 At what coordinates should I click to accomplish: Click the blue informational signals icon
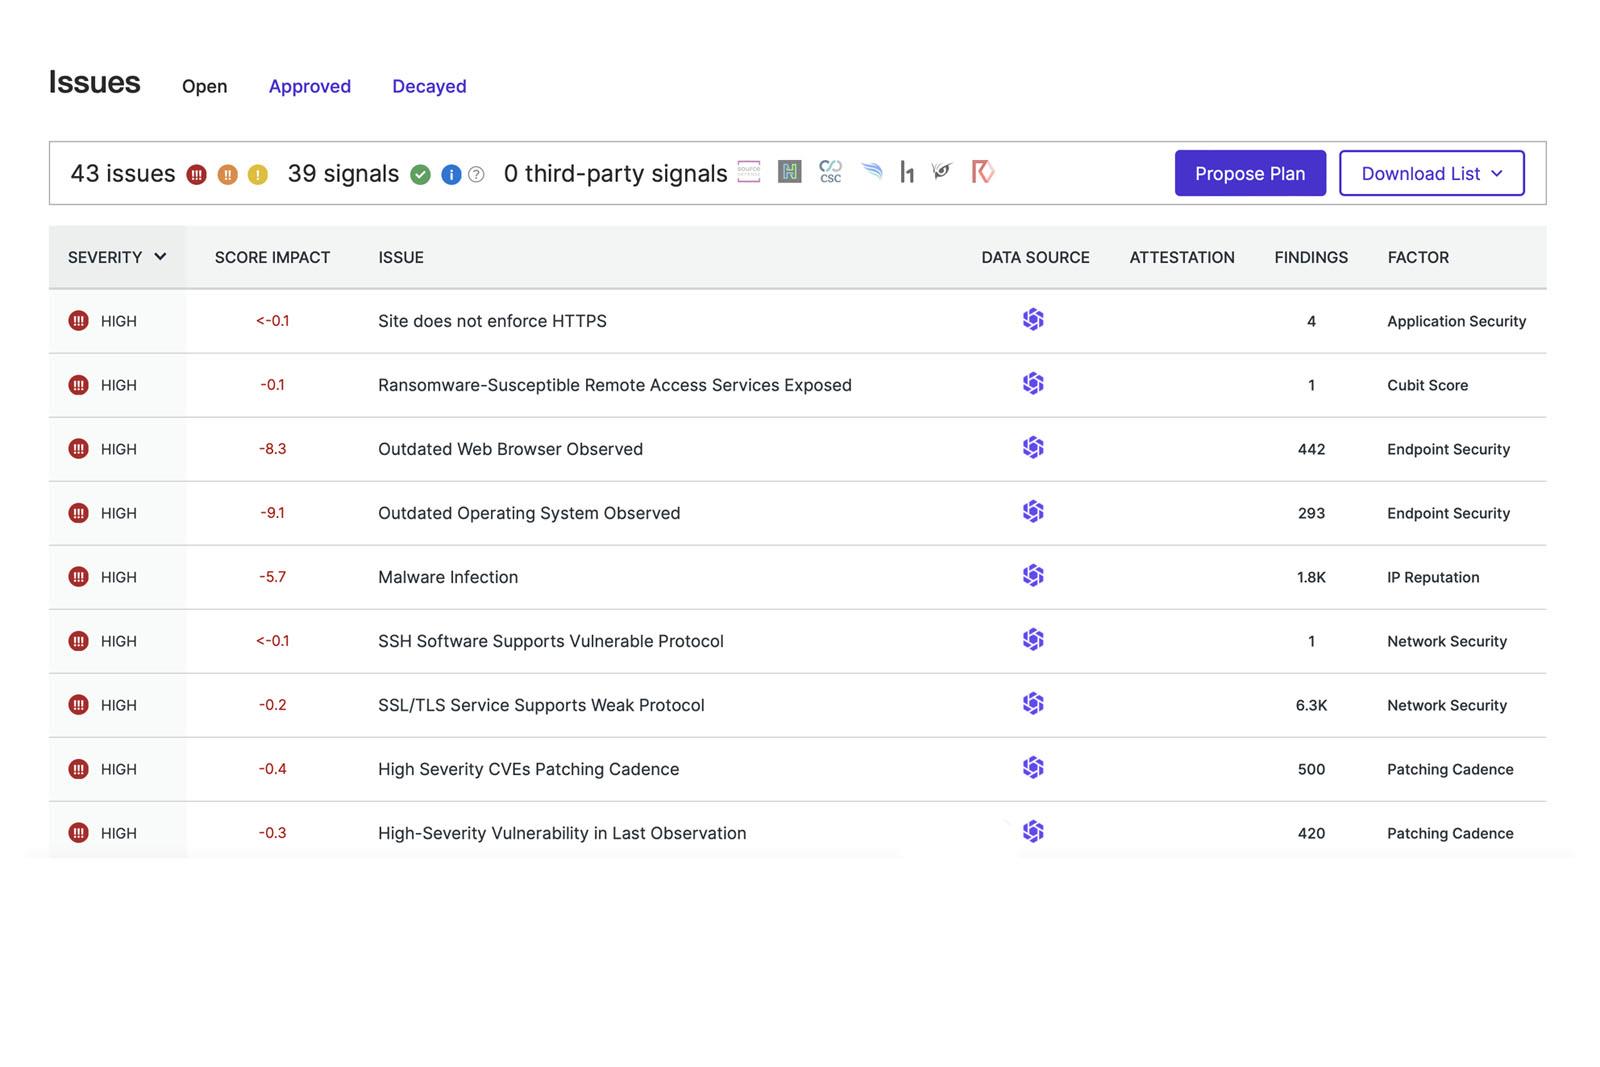[x=451, y=175]
